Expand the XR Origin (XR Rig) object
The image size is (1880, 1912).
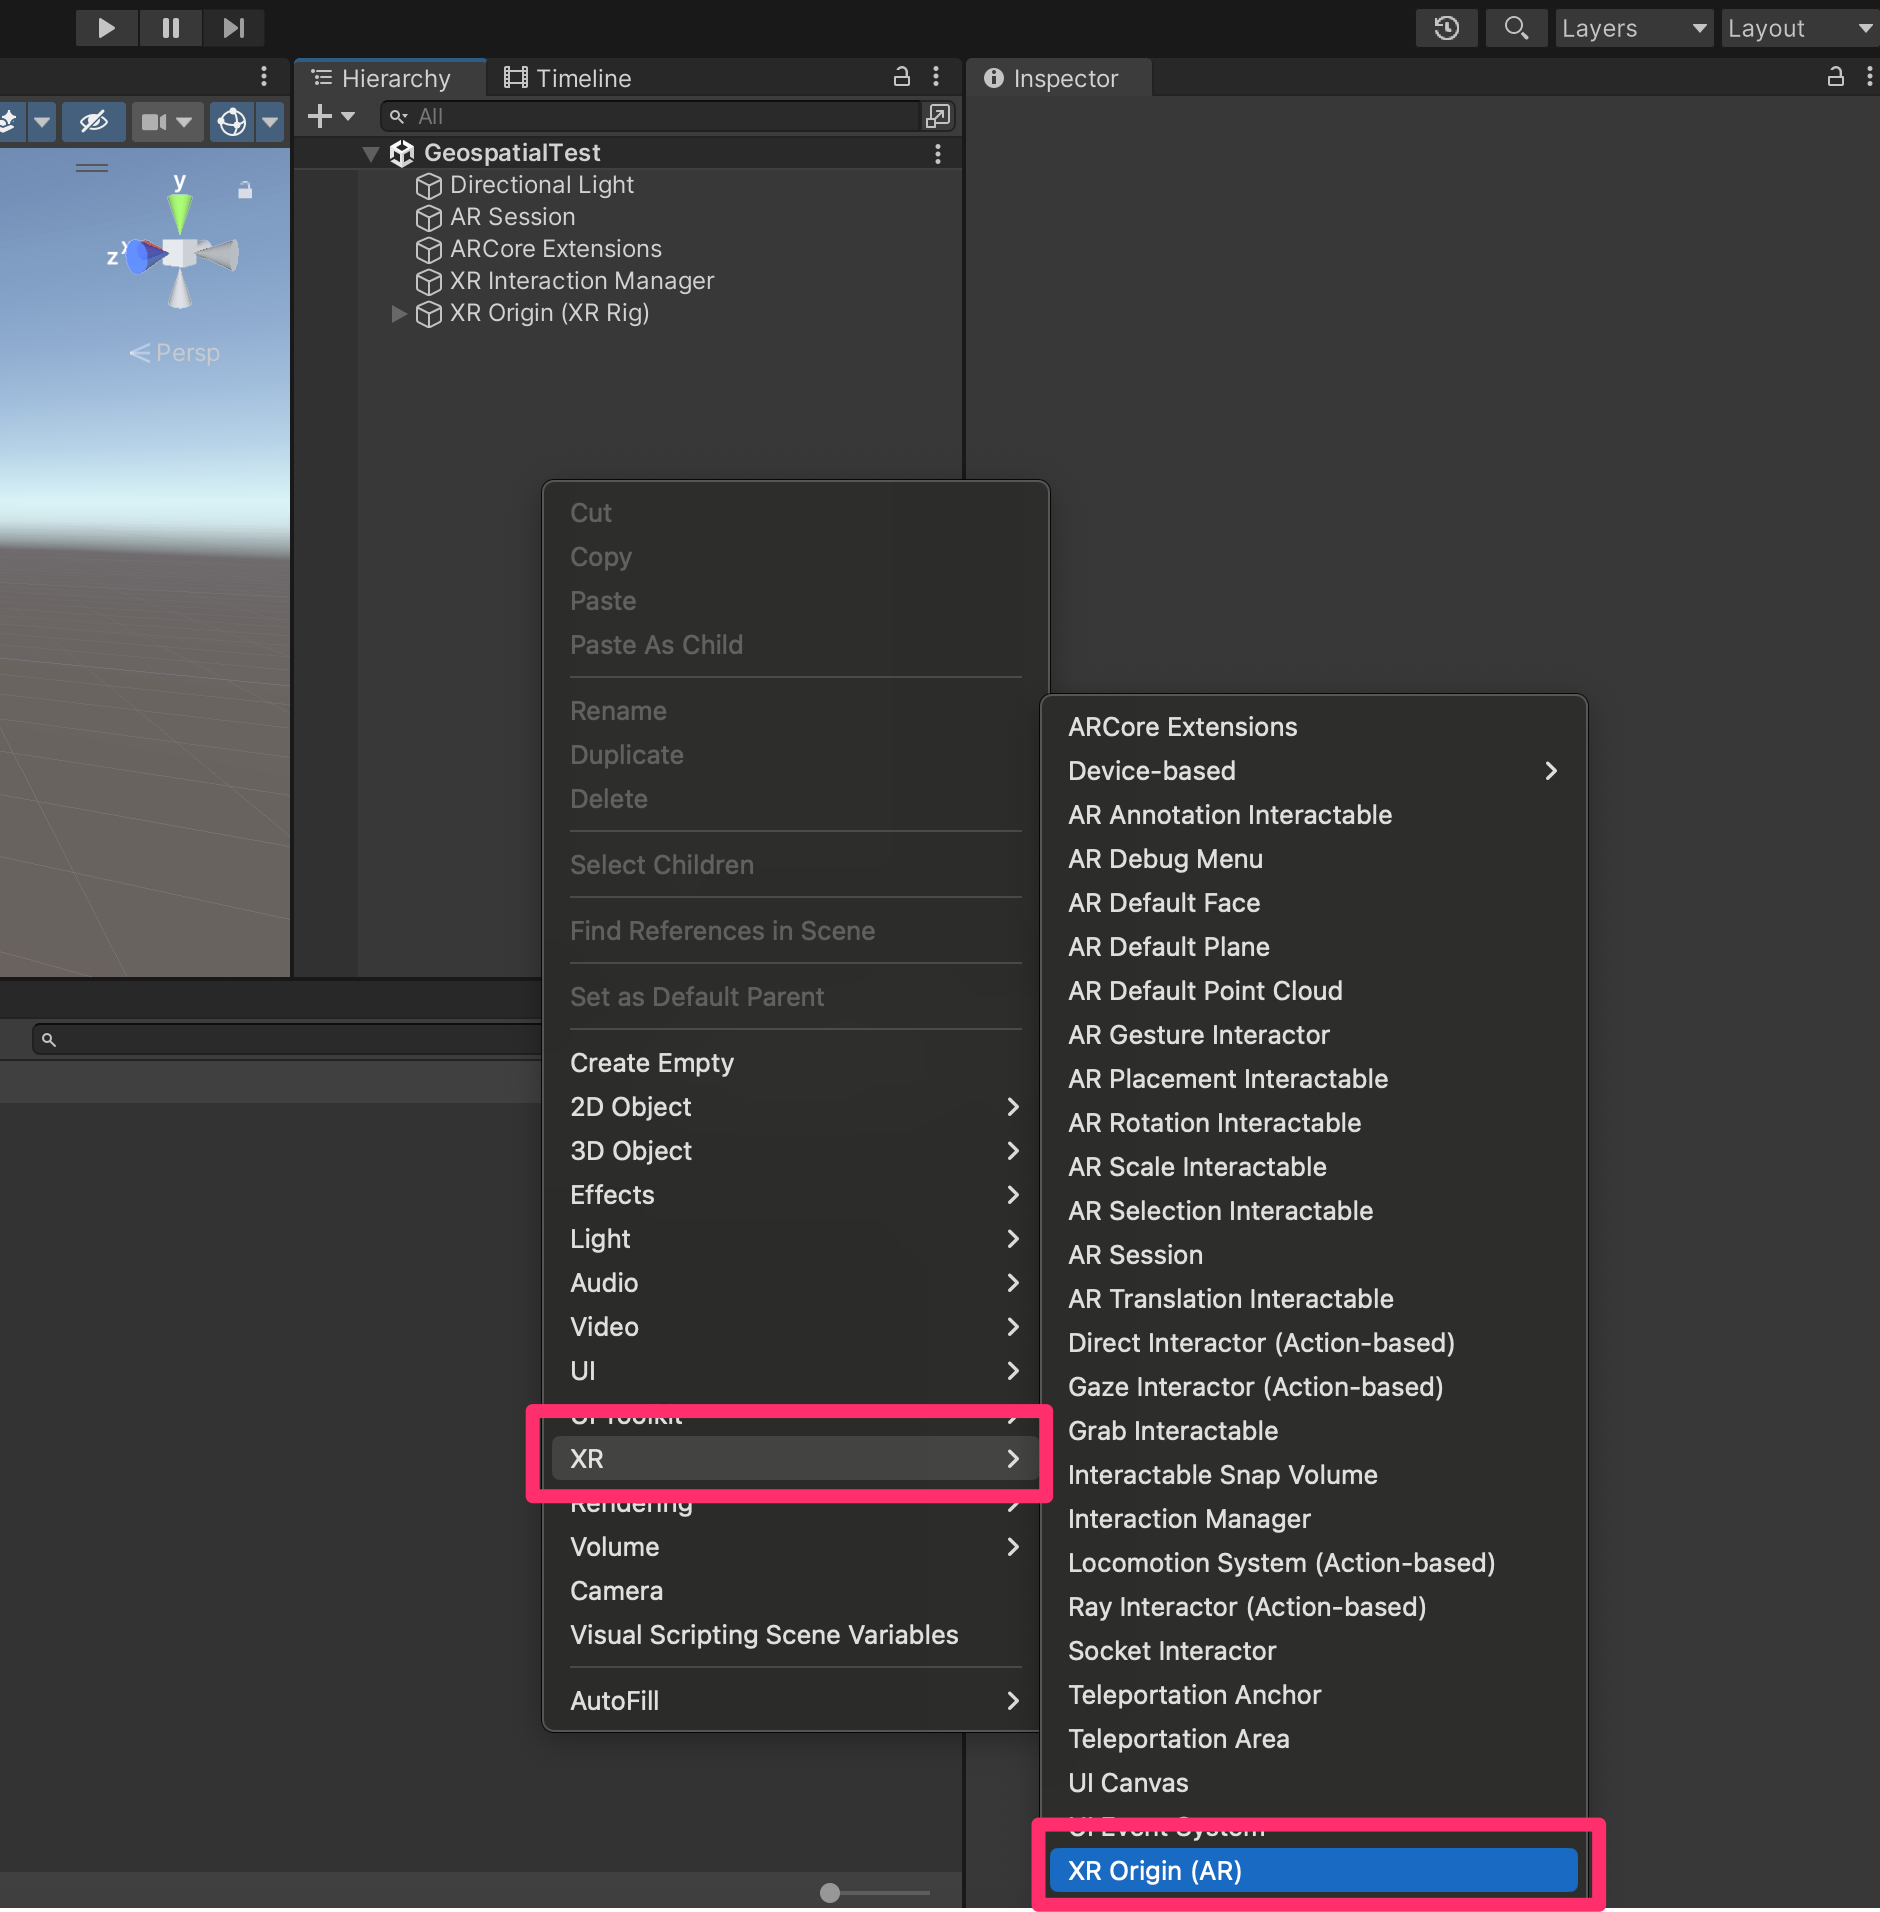pos(398,313)
